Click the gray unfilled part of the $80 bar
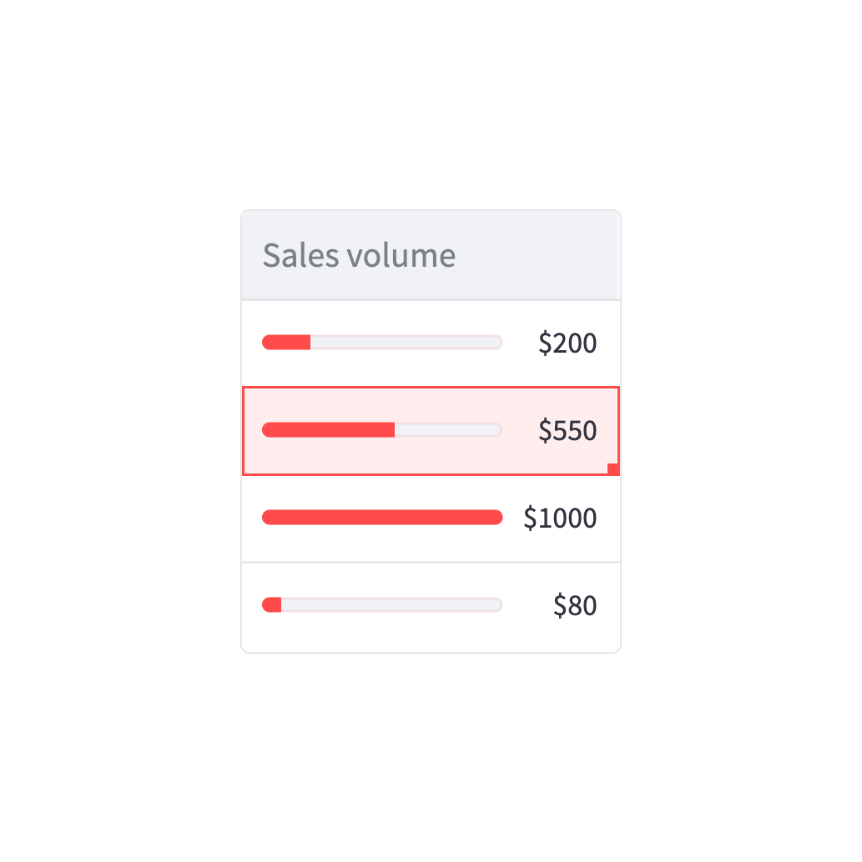Screen dimensions: 862x862 tap(390, 605)
